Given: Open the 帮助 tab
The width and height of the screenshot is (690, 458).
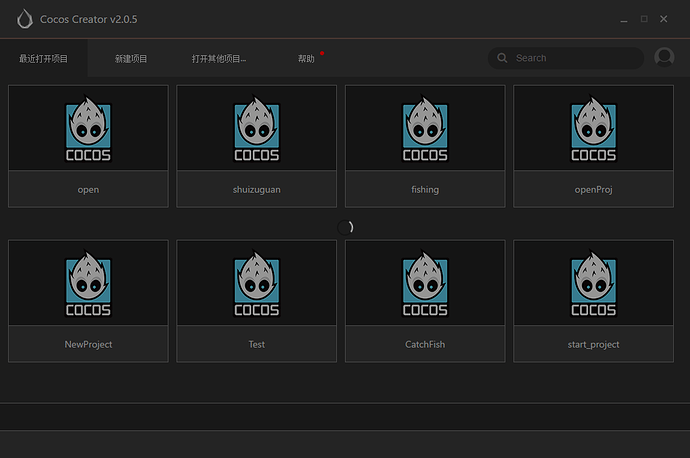Looking at the screenshot, I should (306, 59).
